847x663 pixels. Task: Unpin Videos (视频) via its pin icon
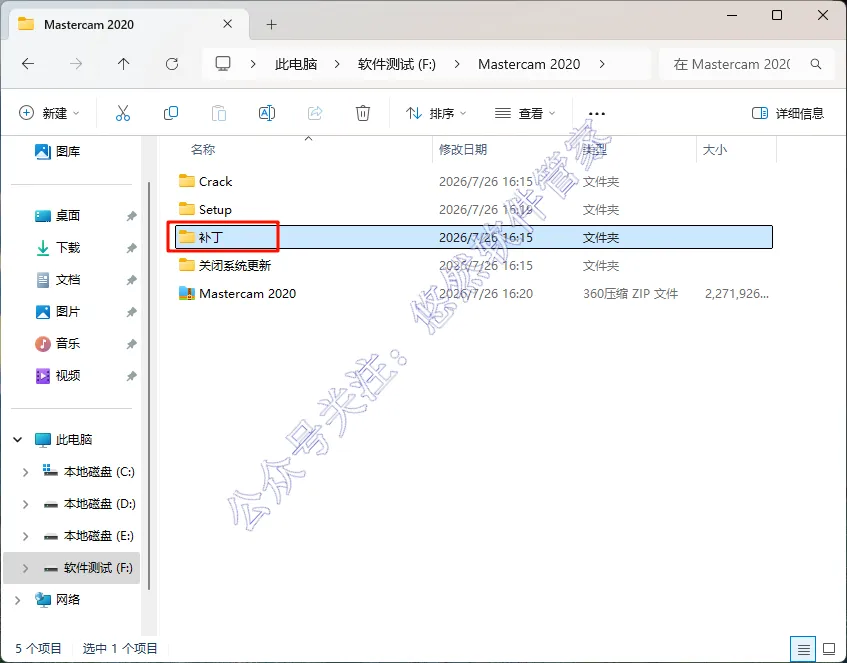point(131,376)
